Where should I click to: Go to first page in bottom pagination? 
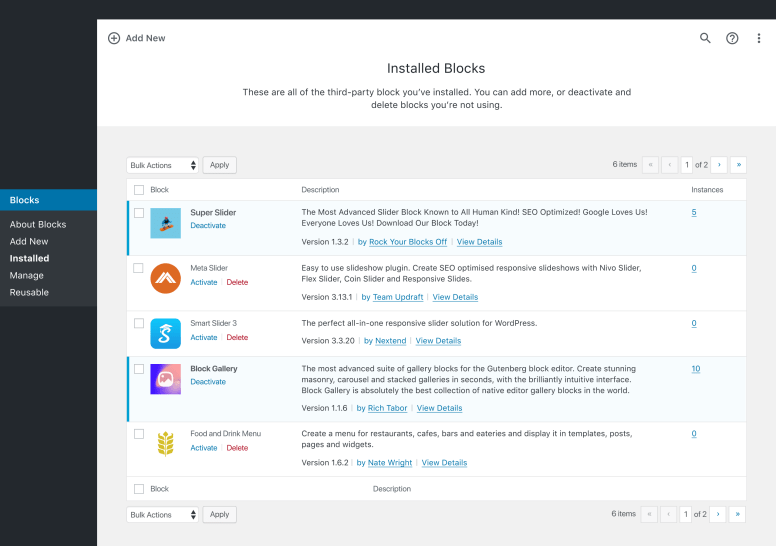click(649, 514)
